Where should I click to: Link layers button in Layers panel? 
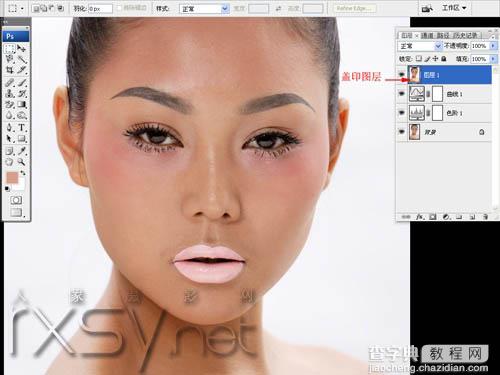(406, 217)
